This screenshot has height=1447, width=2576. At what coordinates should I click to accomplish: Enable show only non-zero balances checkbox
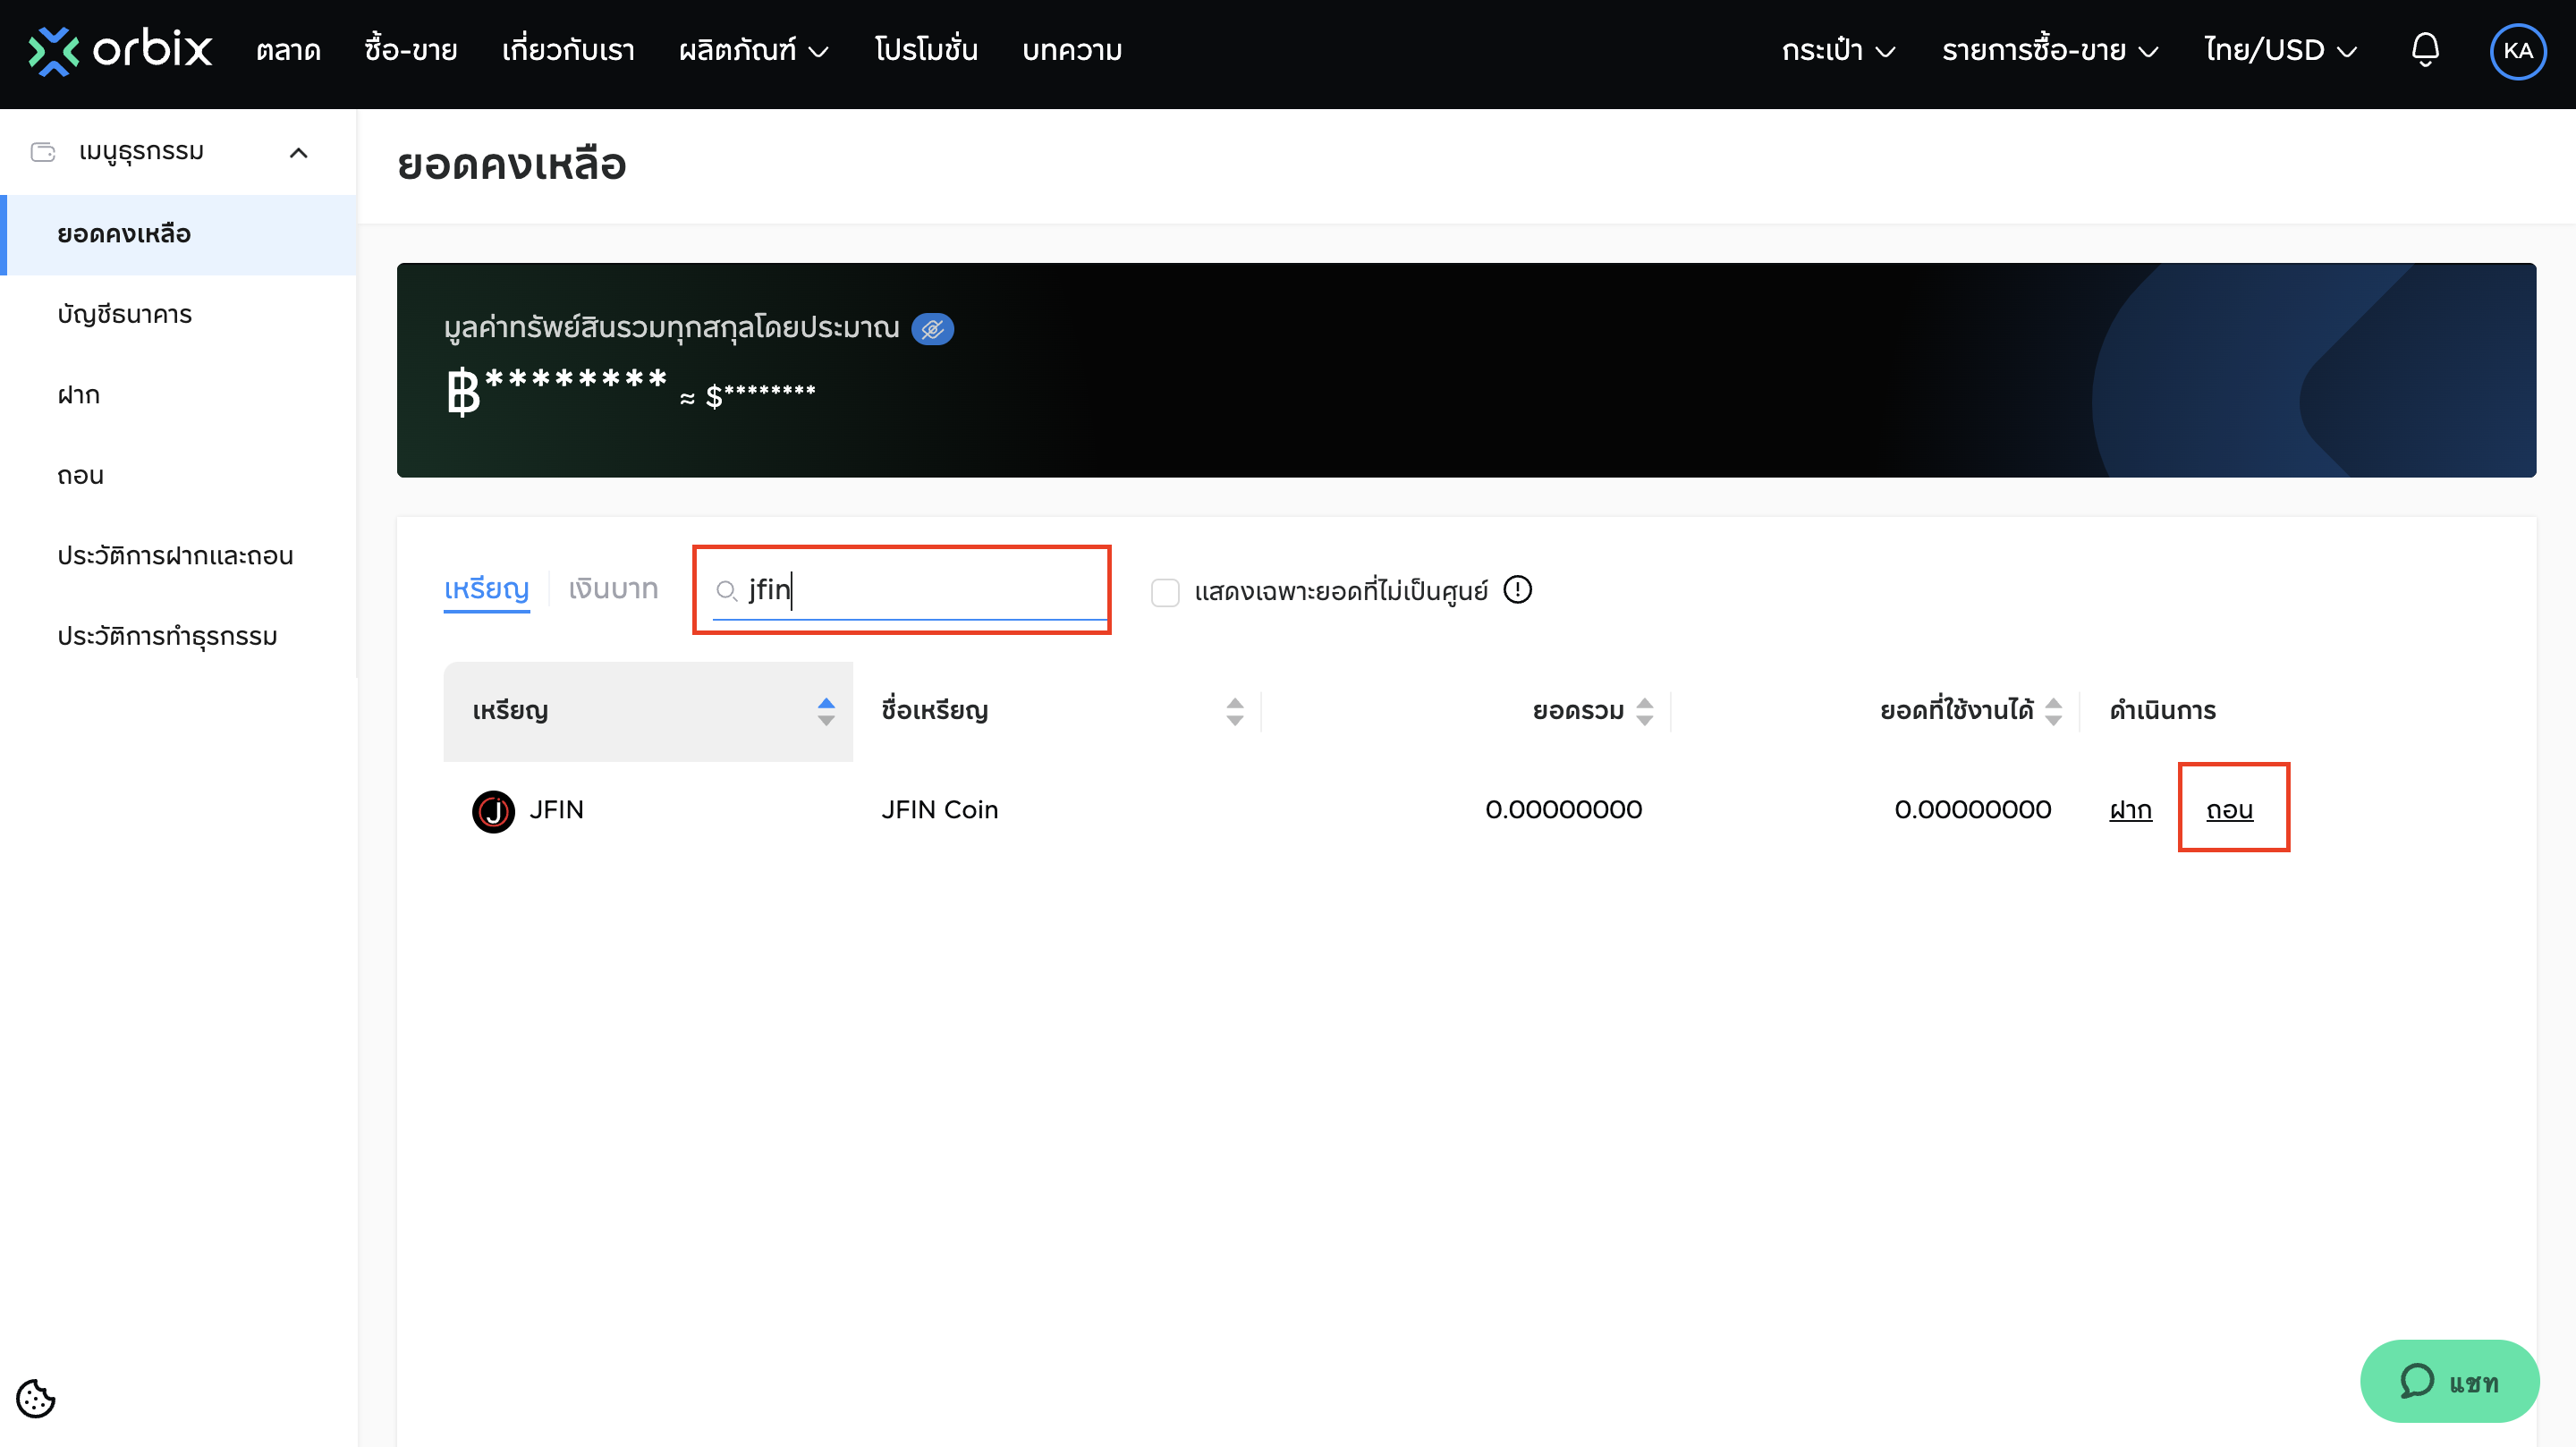1165,592
